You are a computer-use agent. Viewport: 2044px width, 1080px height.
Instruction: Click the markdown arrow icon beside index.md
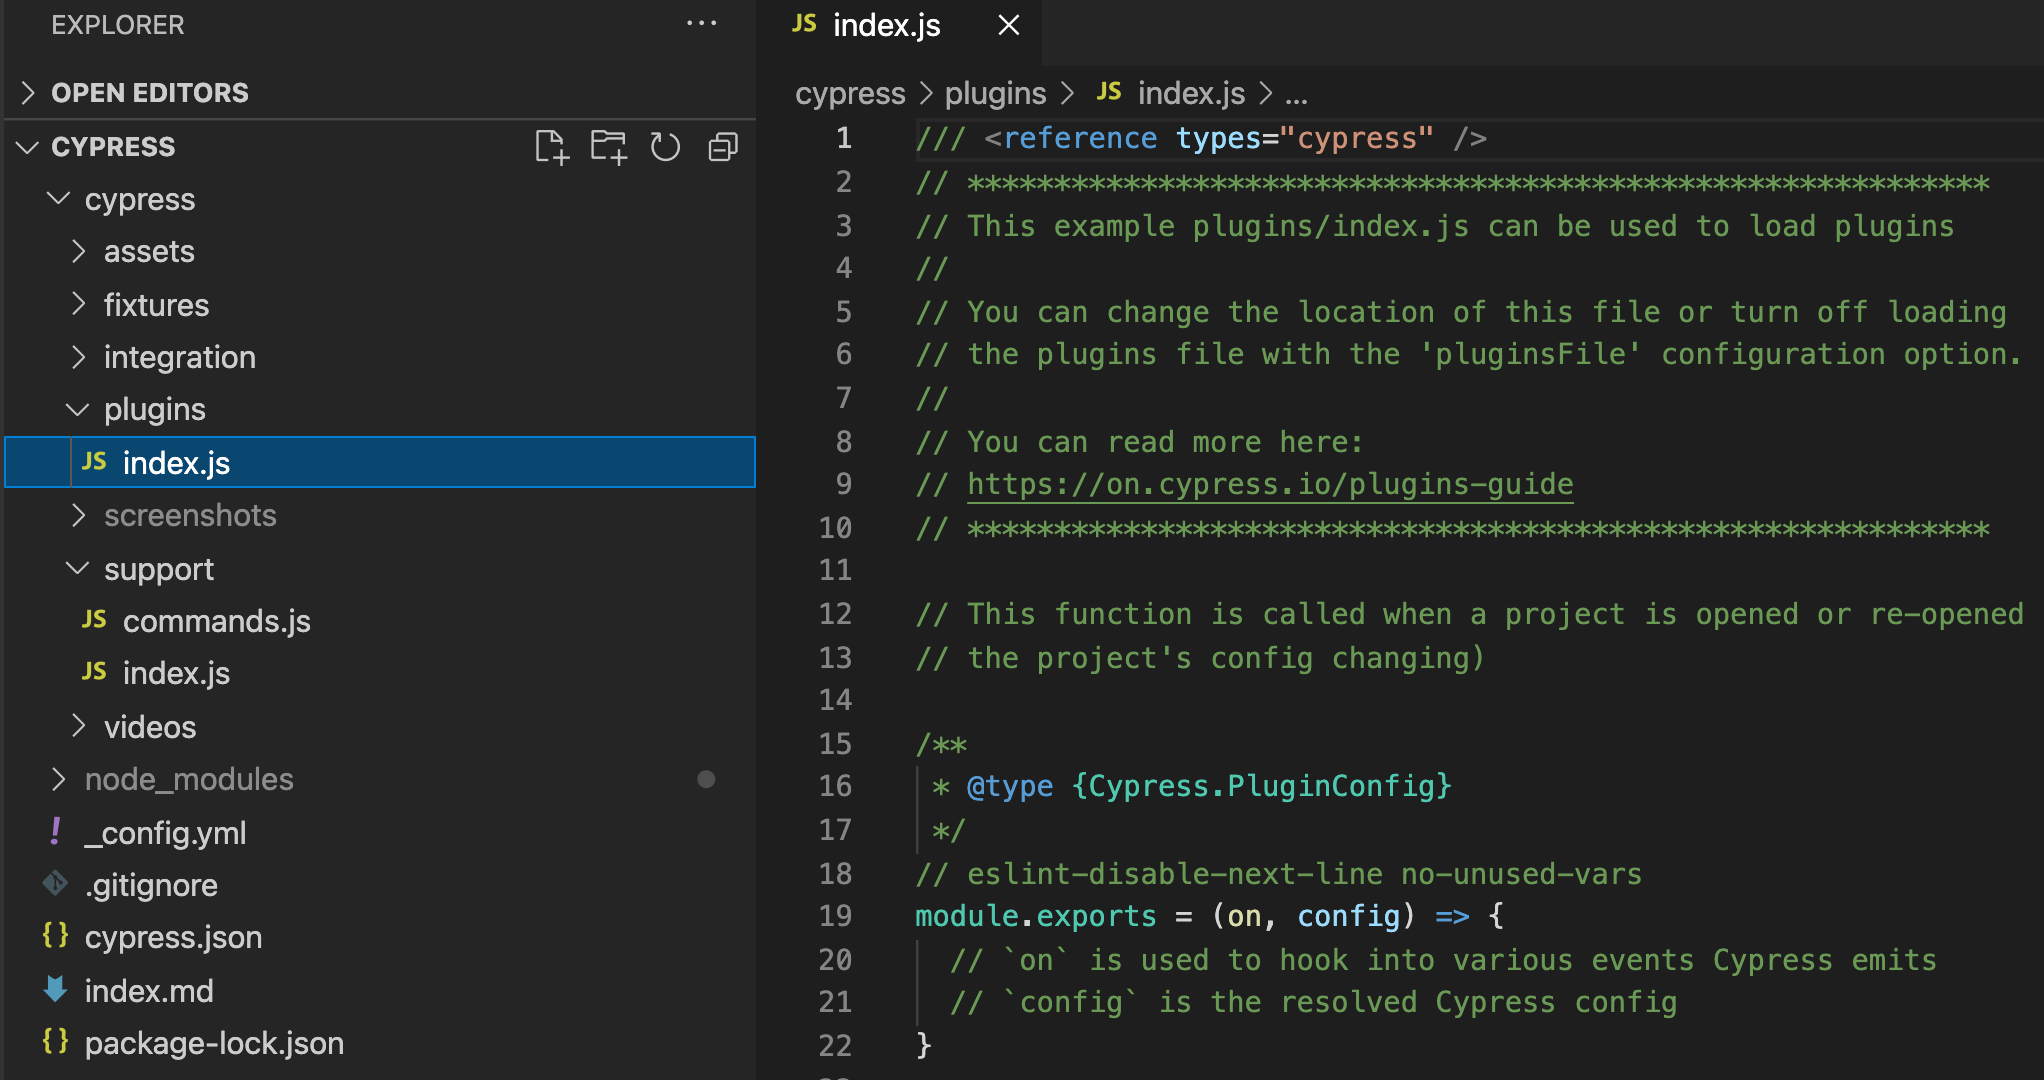point(56,990)
